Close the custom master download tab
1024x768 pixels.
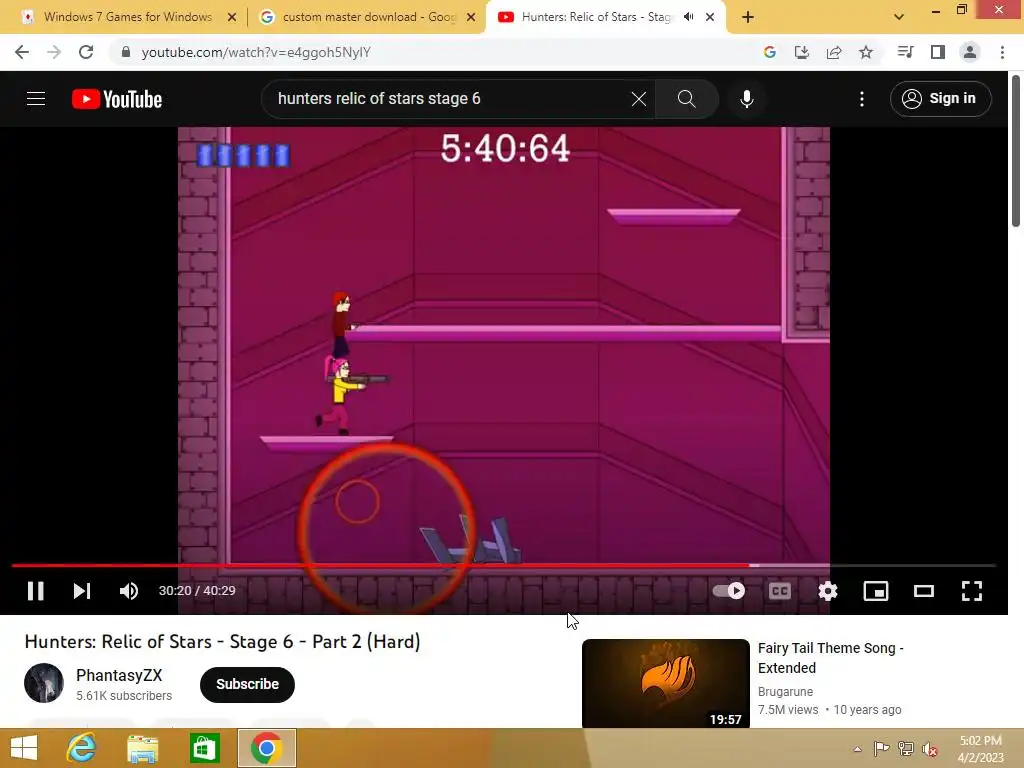(471, 17)
